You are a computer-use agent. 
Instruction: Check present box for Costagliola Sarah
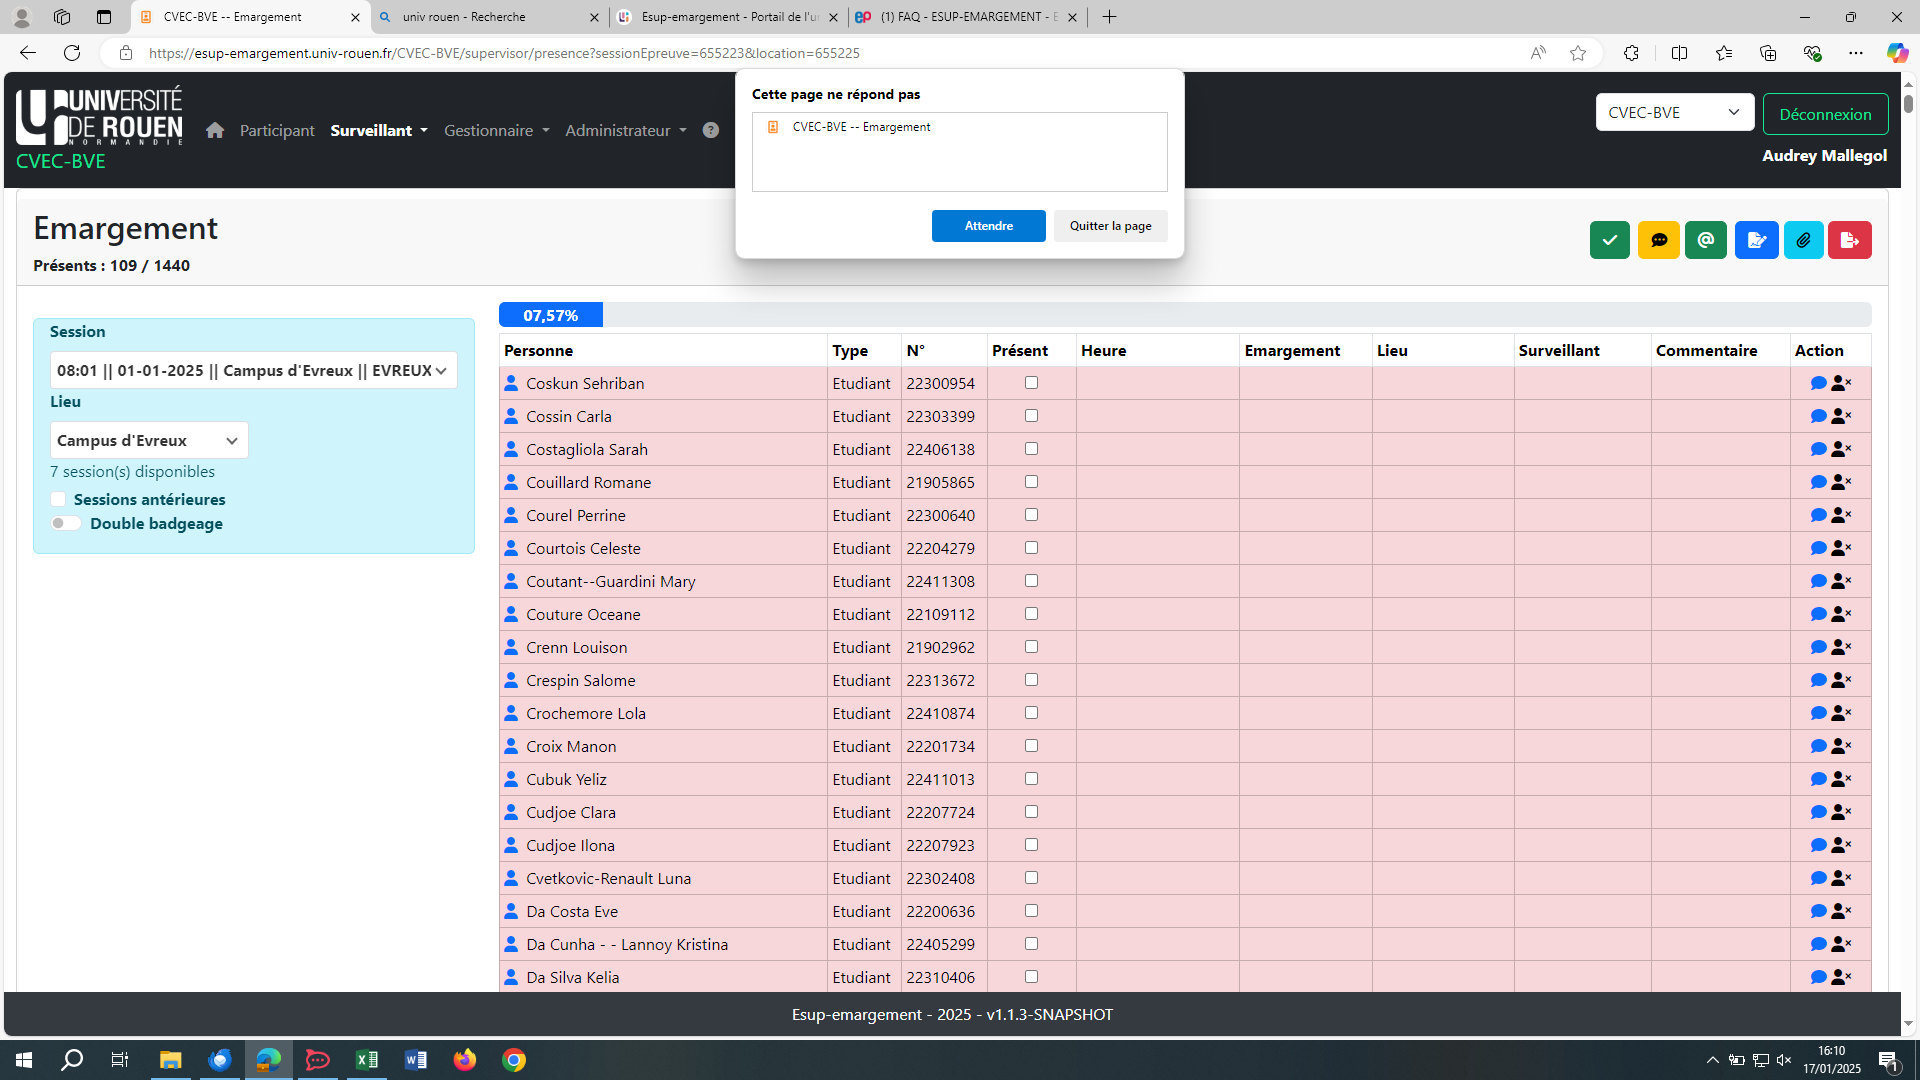point(1031,449)
